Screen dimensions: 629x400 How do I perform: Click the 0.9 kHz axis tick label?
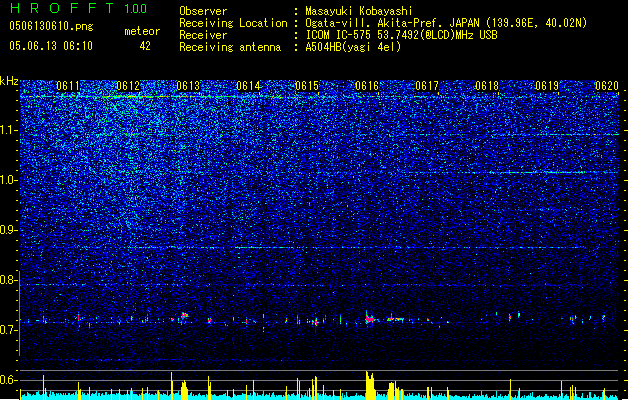9,230
